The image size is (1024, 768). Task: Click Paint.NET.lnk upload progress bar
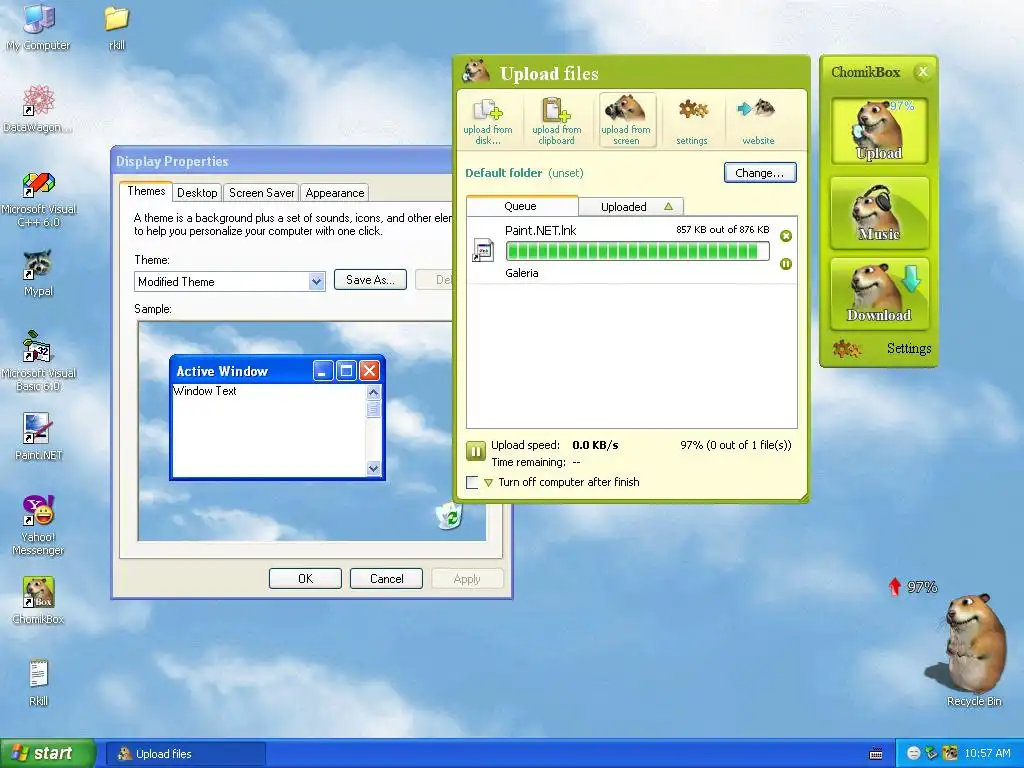coord(637,251)
